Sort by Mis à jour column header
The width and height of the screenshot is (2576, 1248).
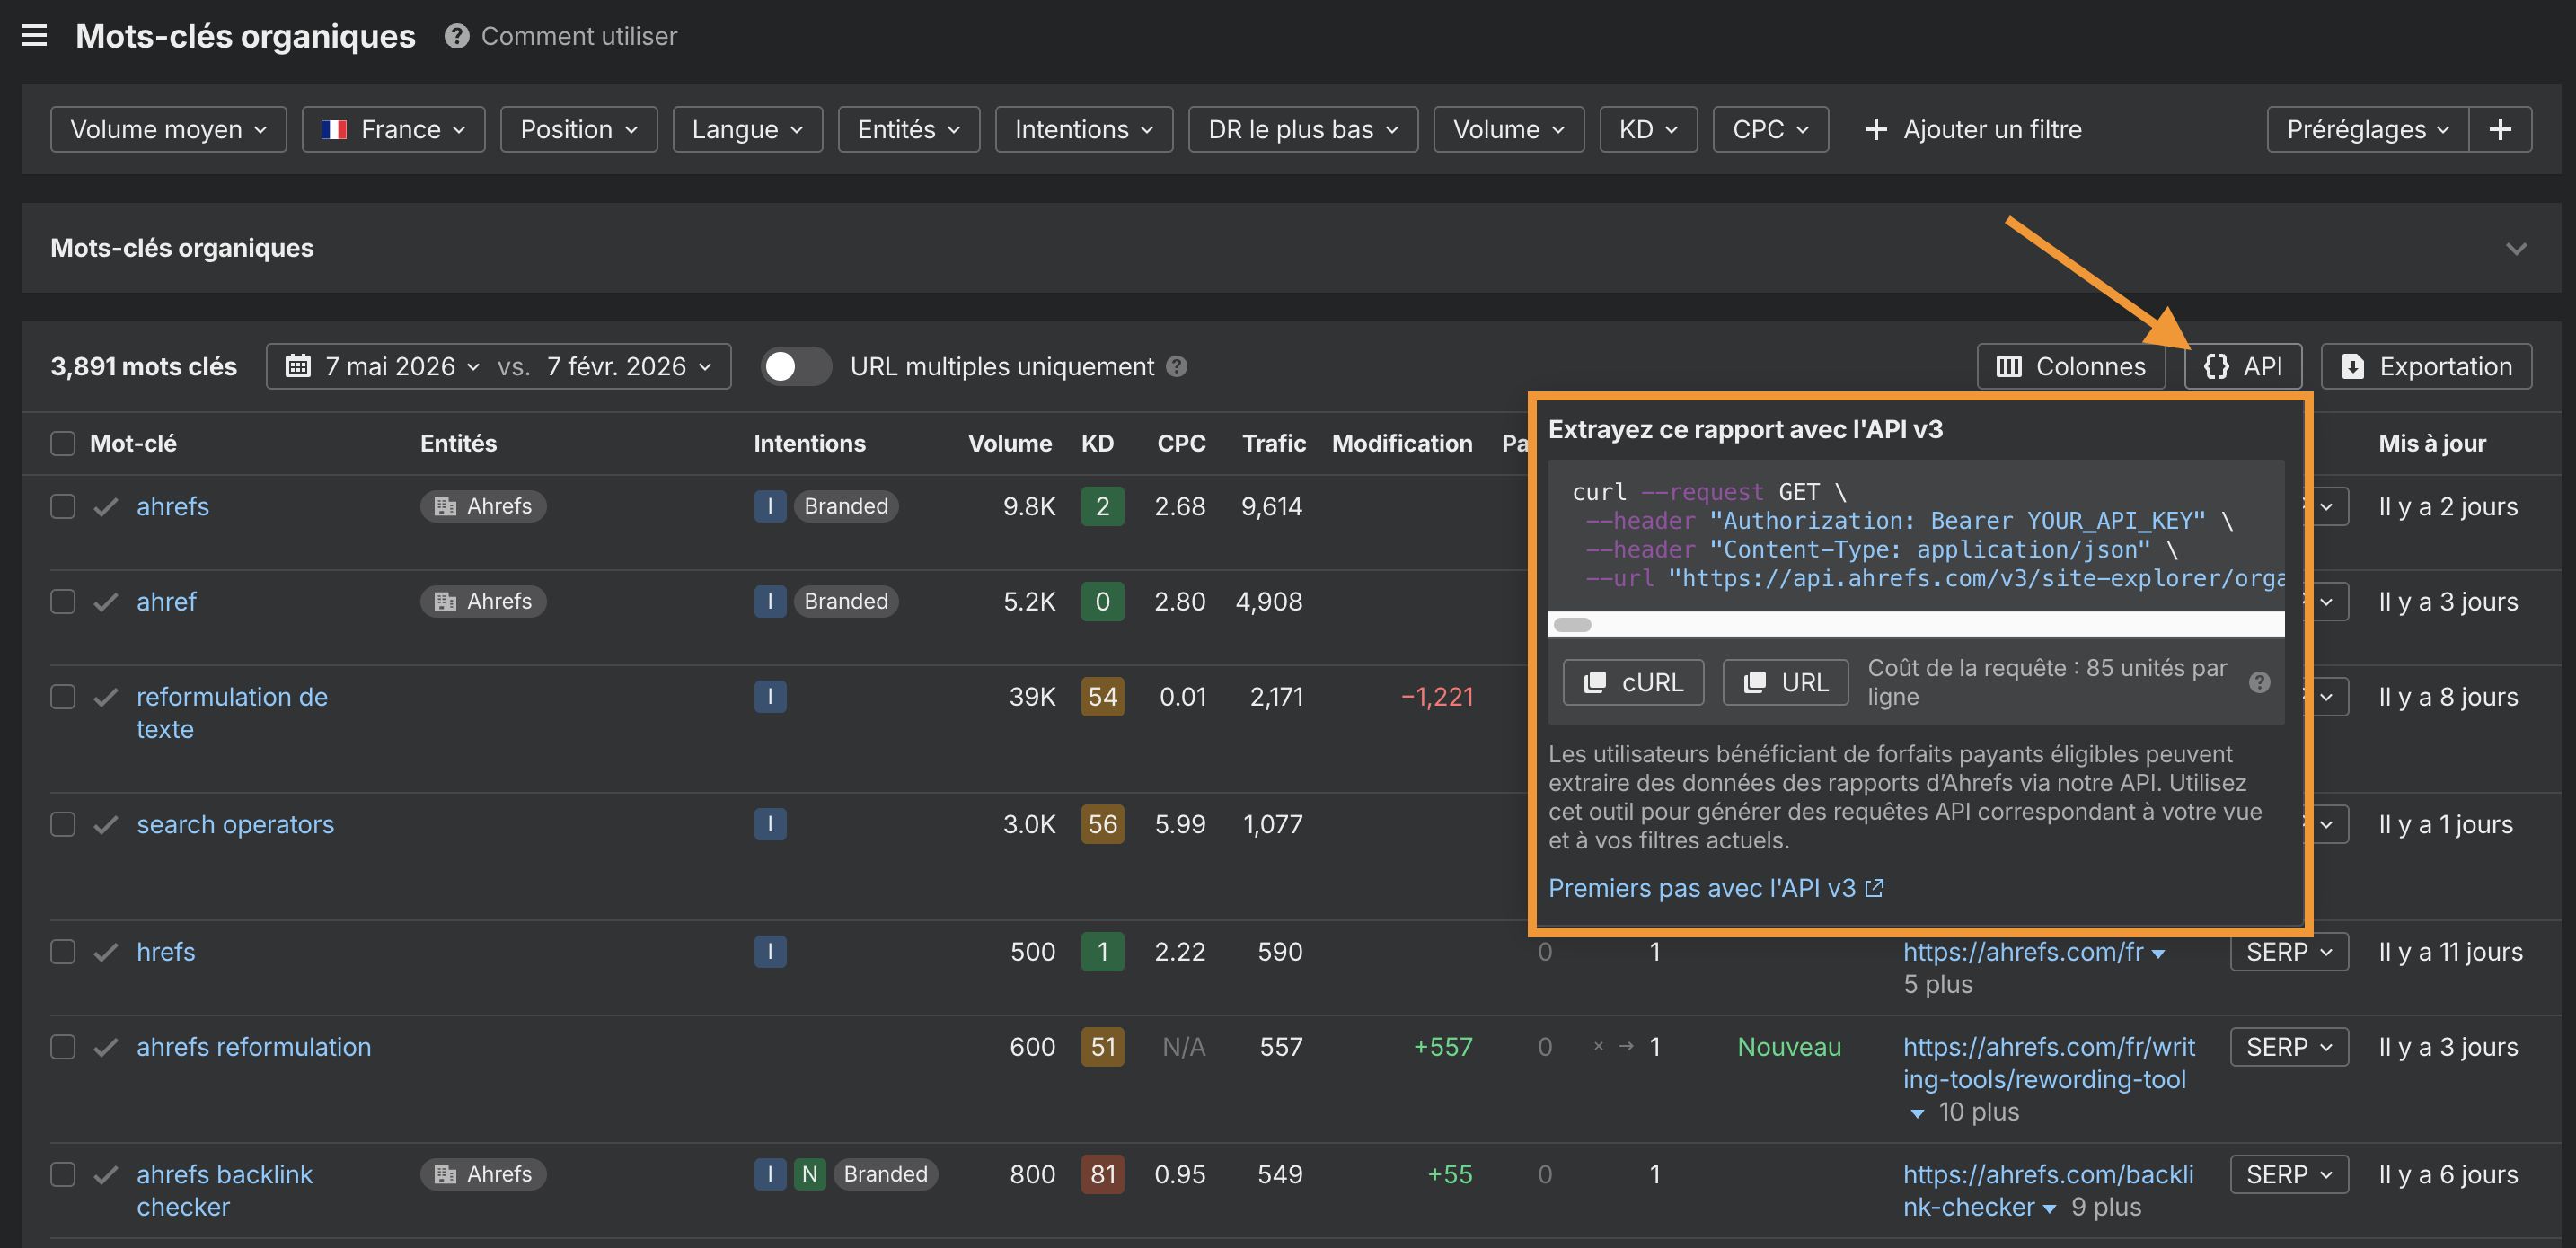(2432, 443)
